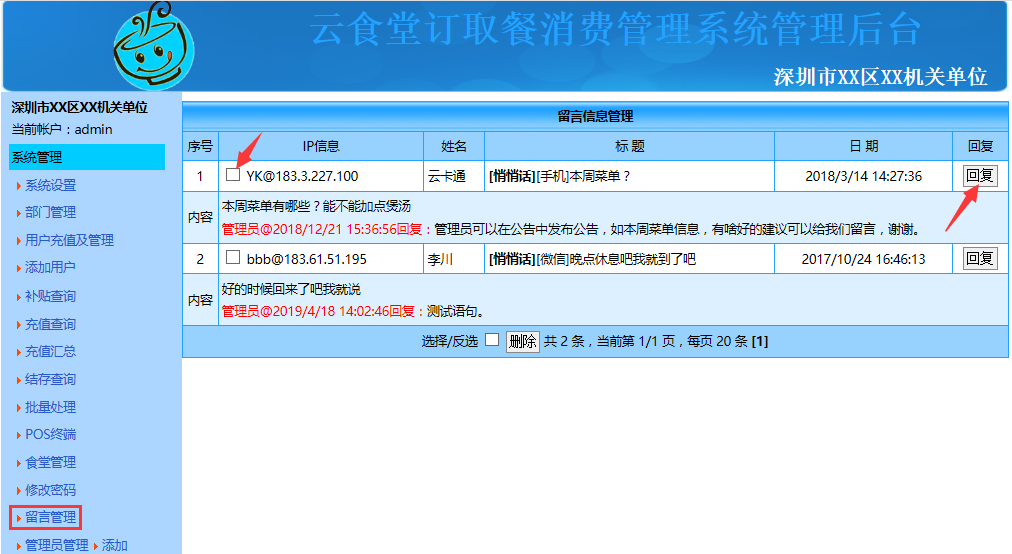
Task: Go to POS终端 page
Action: pos(50,434)
